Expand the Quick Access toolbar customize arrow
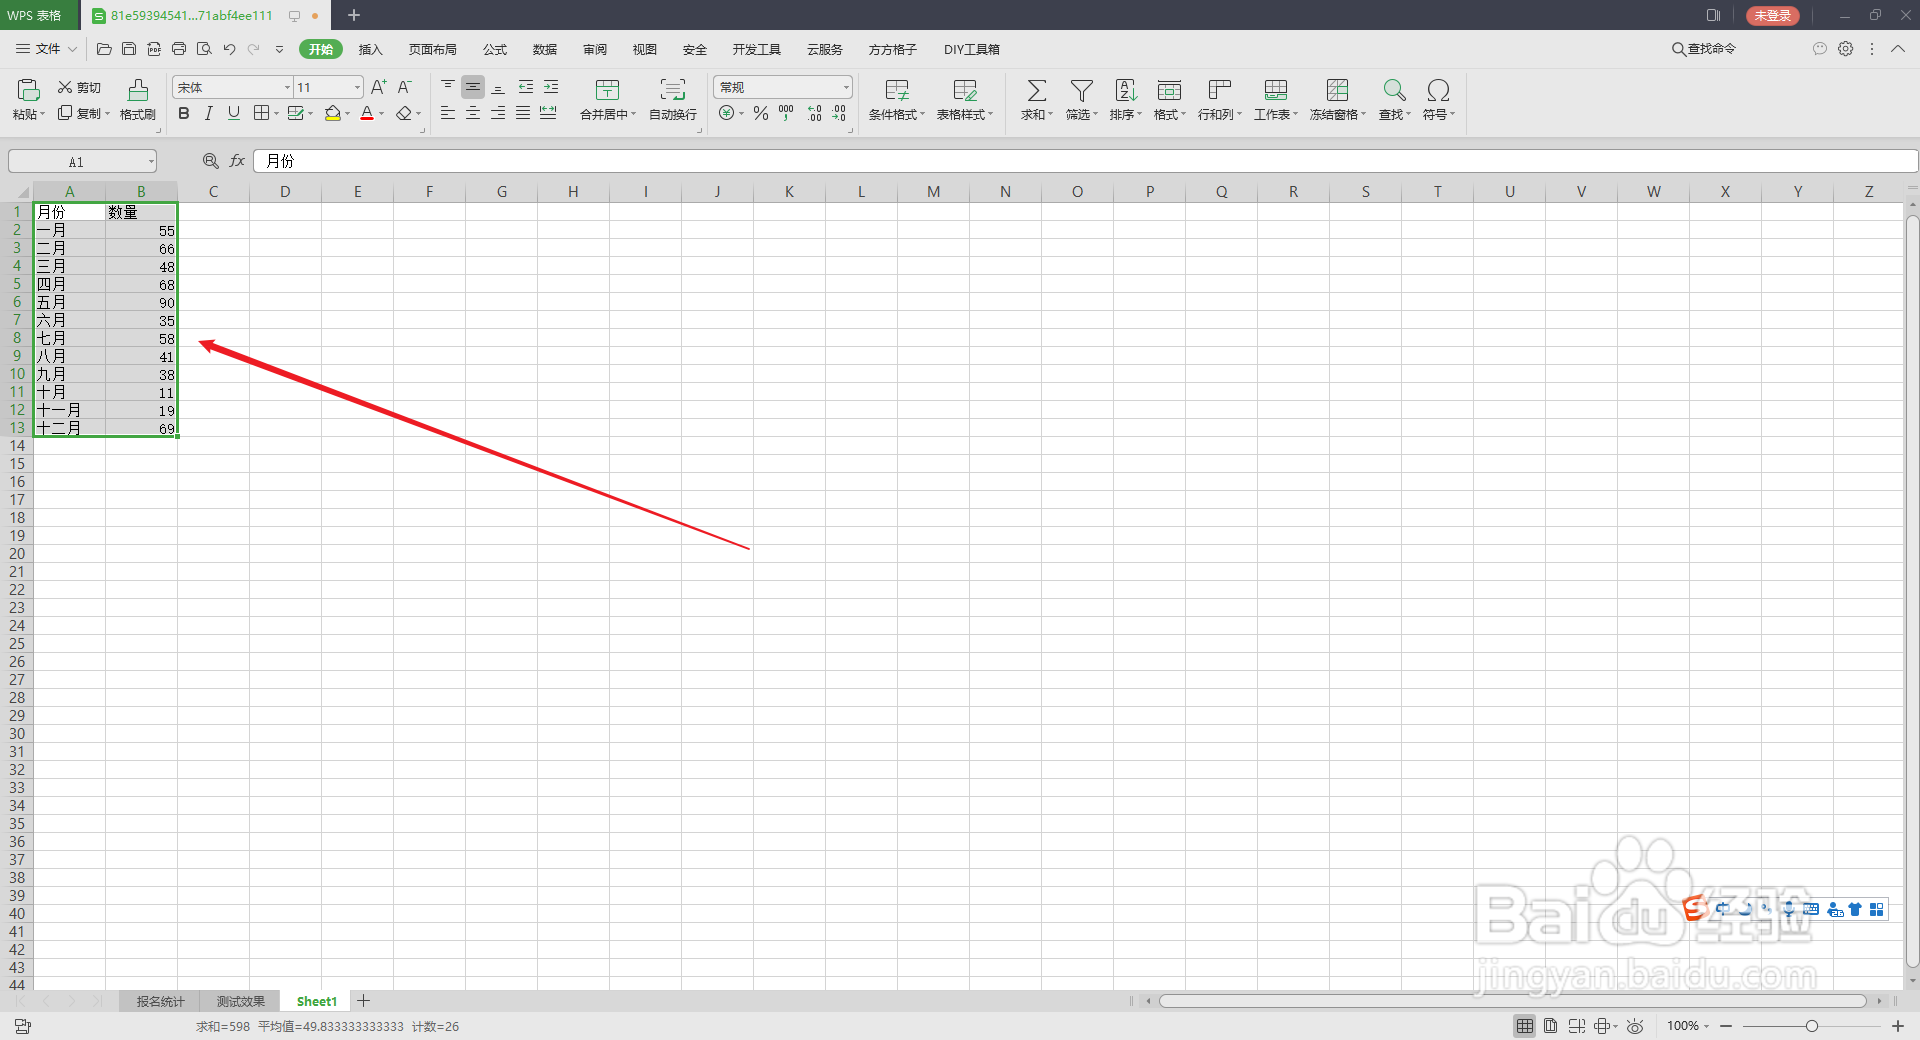The image size is (1920, 1040). click(x=279, y=49)
